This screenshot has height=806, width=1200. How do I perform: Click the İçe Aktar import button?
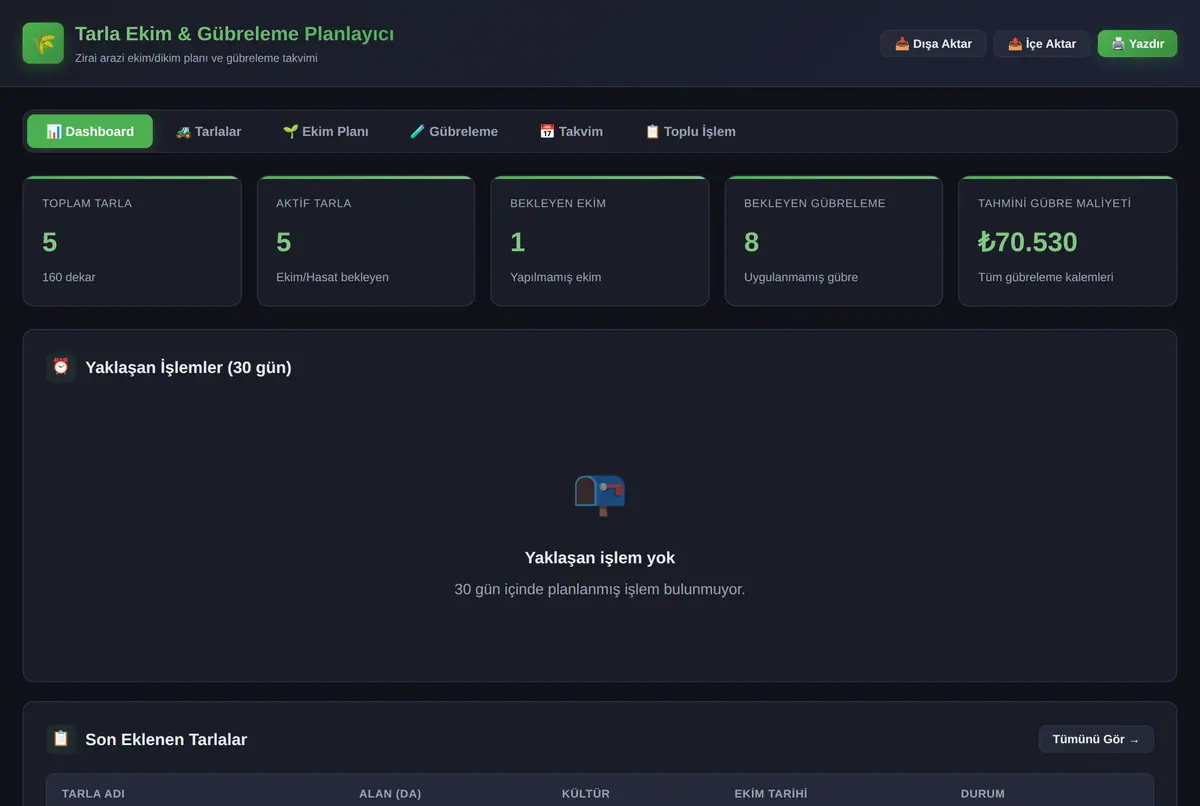pos(1042,43)
